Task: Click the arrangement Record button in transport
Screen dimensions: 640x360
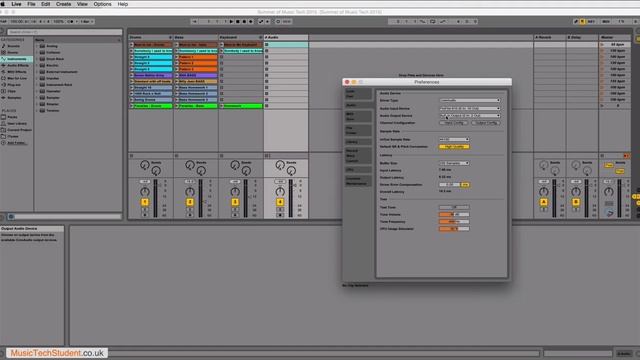Action: 244,21
